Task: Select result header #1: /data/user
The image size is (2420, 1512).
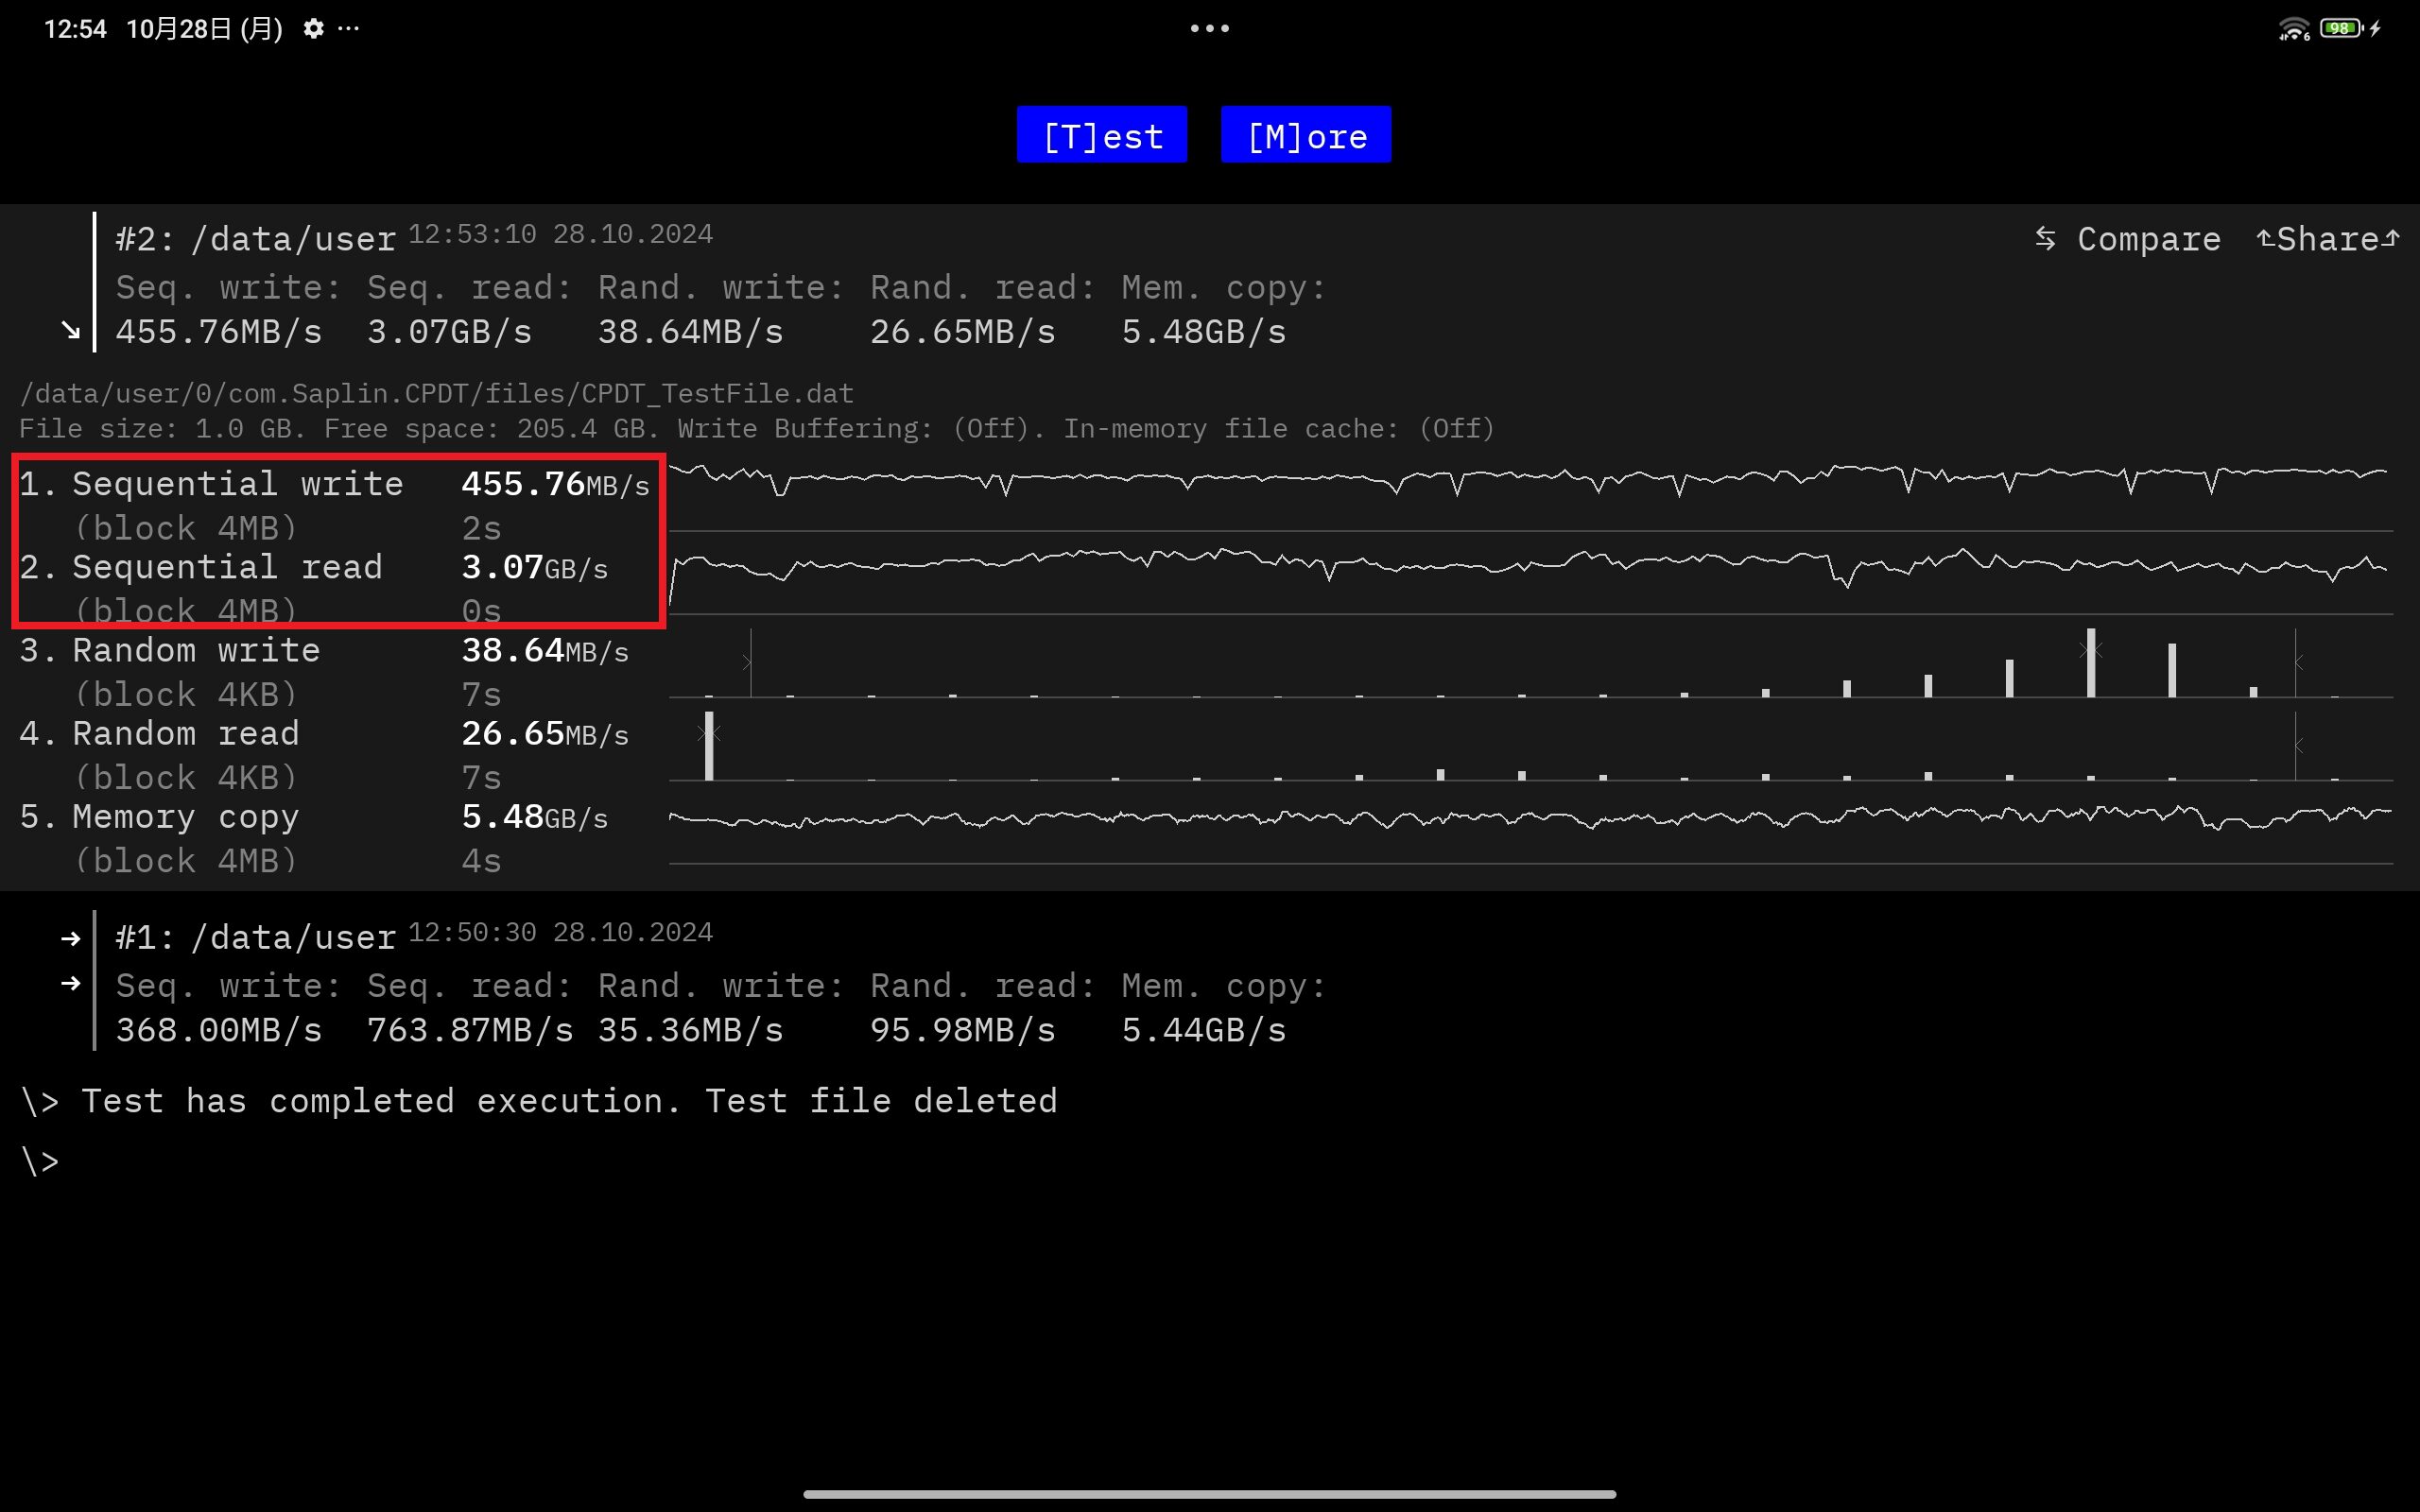Action: pyautogui.click(x=256, y=937)
